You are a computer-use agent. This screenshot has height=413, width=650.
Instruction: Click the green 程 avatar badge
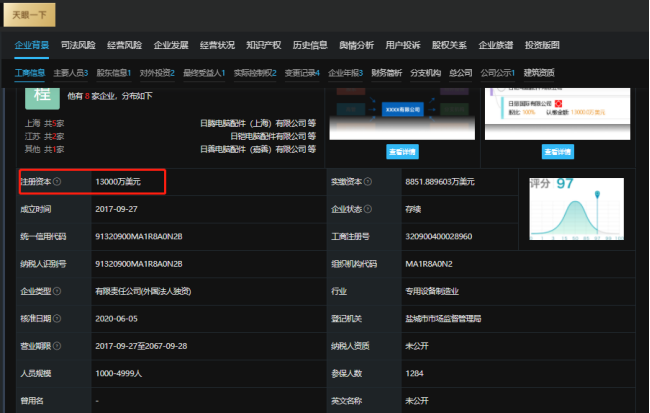point(42,97)
